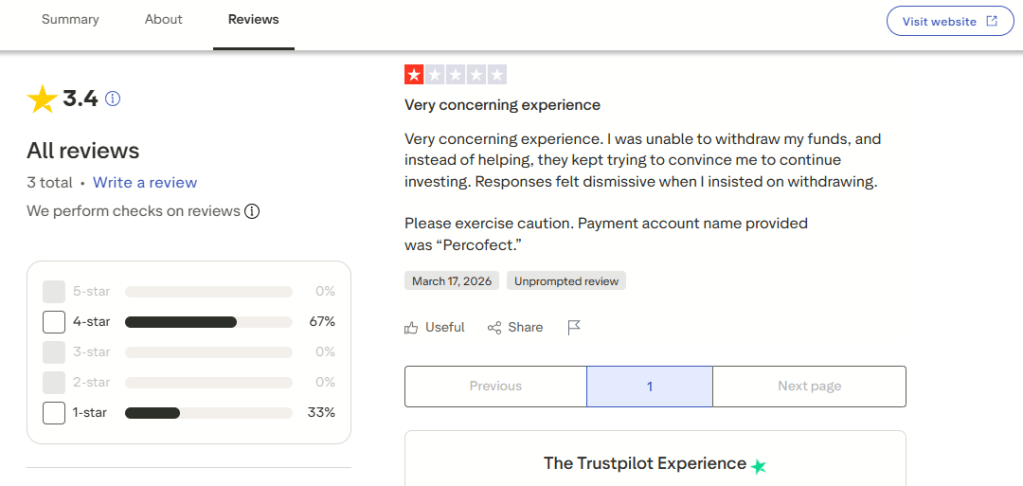Select the Reviews tab
Viewport: 1023px width, 486px height.
[253, 20]
